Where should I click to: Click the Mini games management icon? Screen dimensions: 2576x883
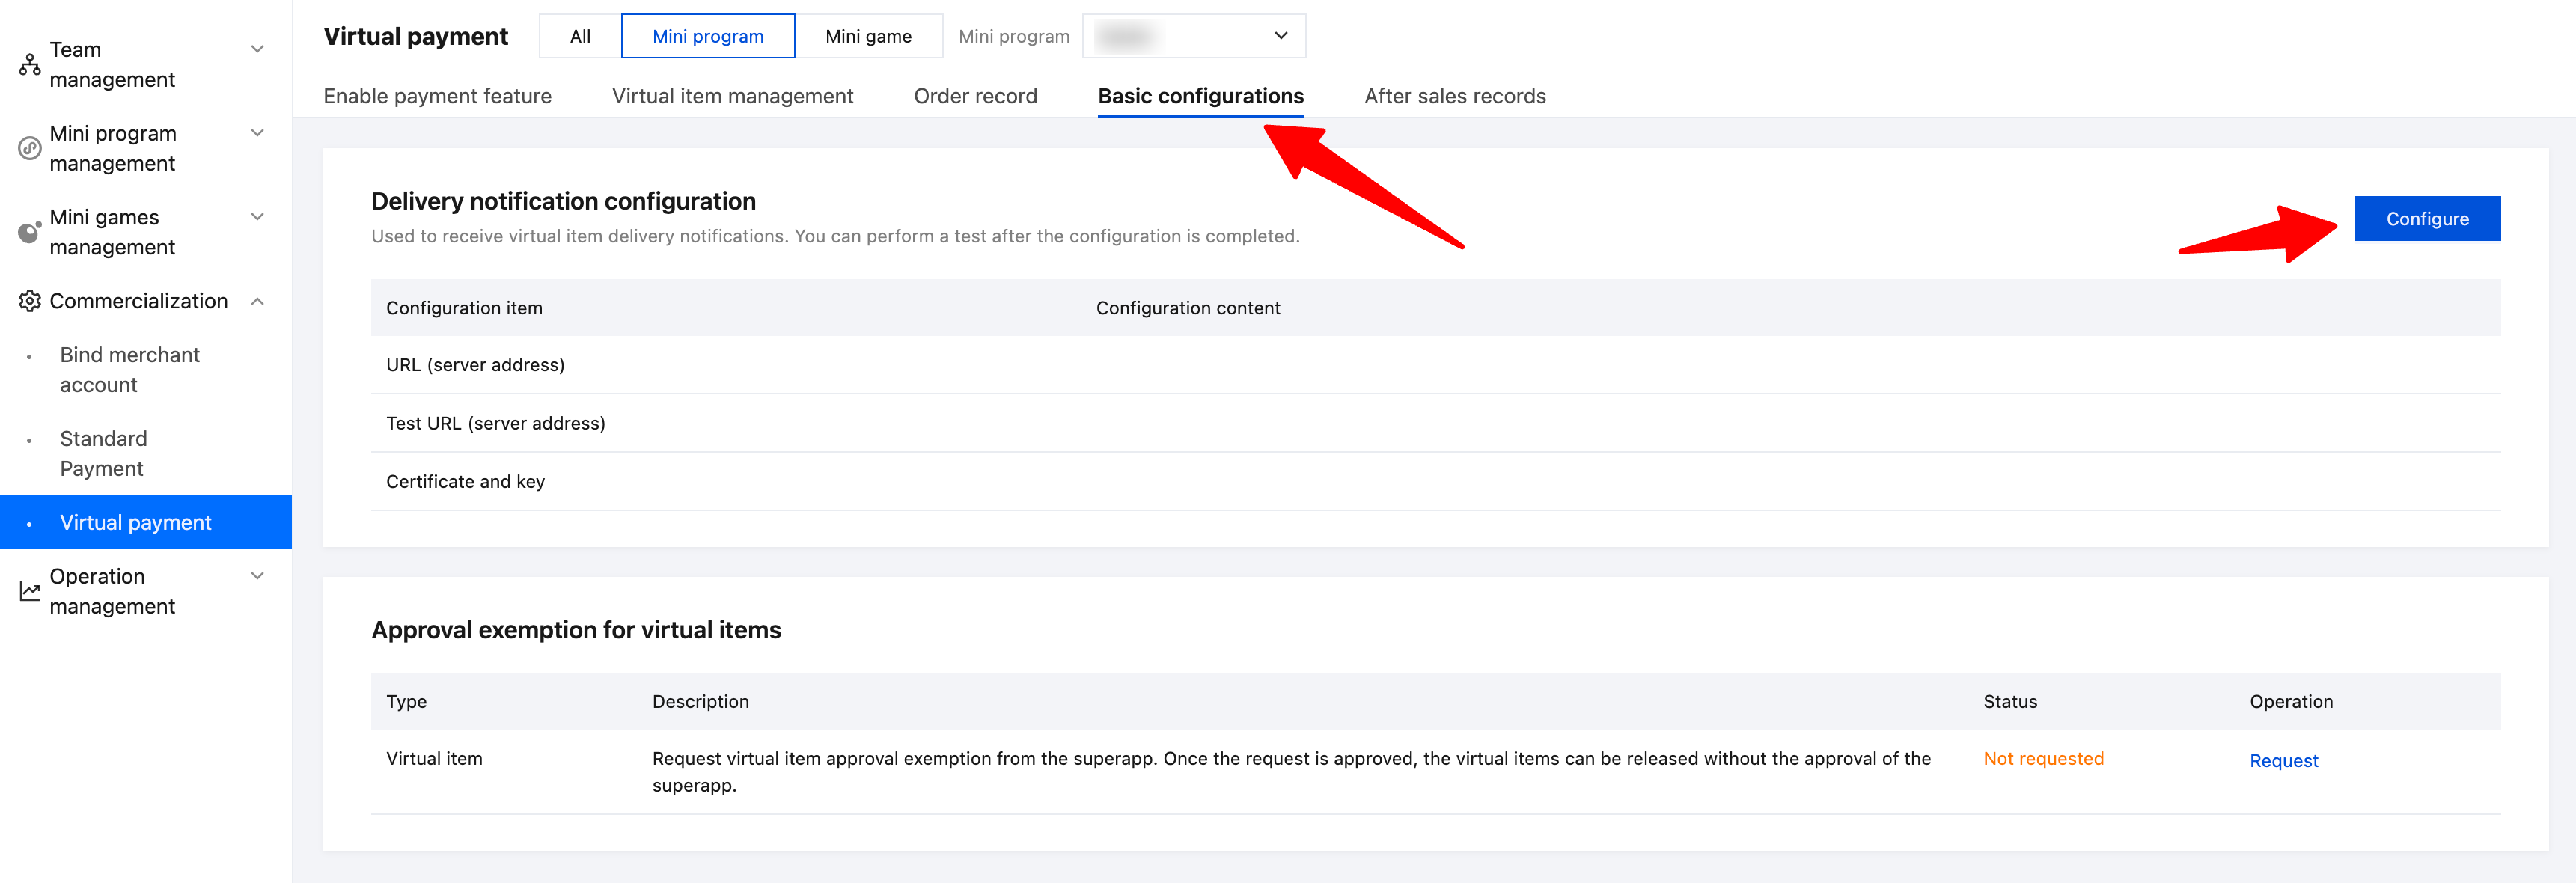29,232
